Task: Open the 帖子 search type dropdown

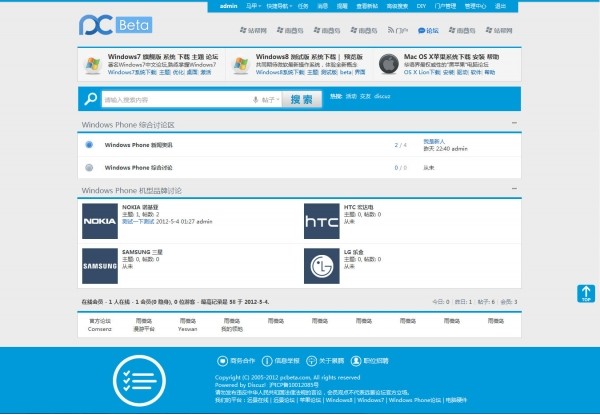Action: click(x=270, y=100)
